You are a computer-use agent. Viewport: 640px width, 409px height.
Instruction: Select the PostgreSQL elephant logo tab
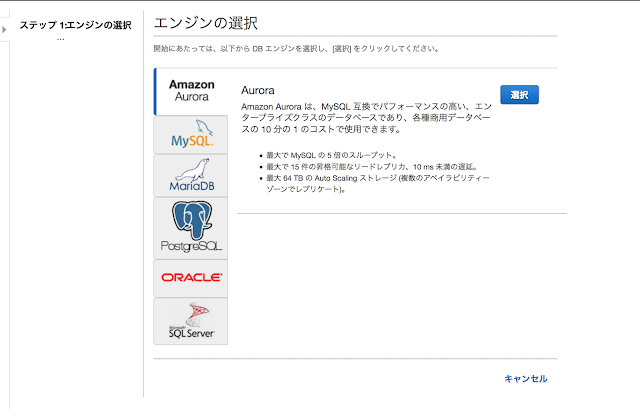point(191,228)
